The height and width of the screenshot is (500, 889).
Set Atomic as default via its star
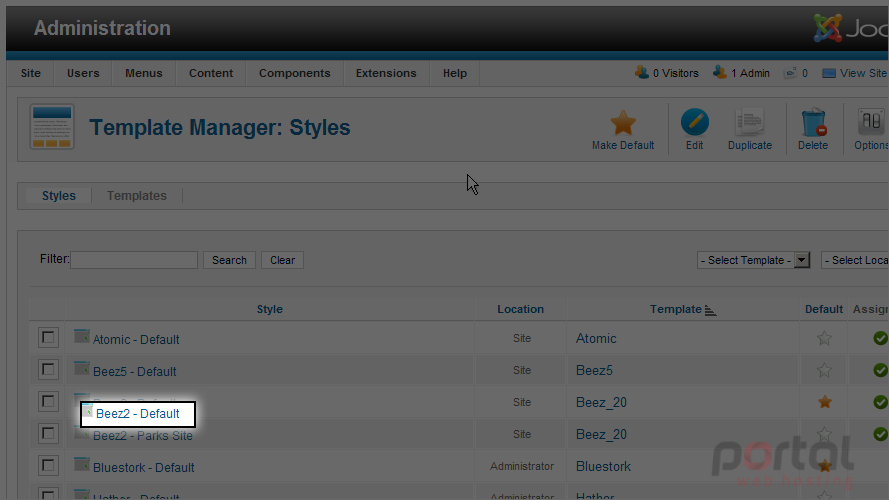click(x=824, y=338)
